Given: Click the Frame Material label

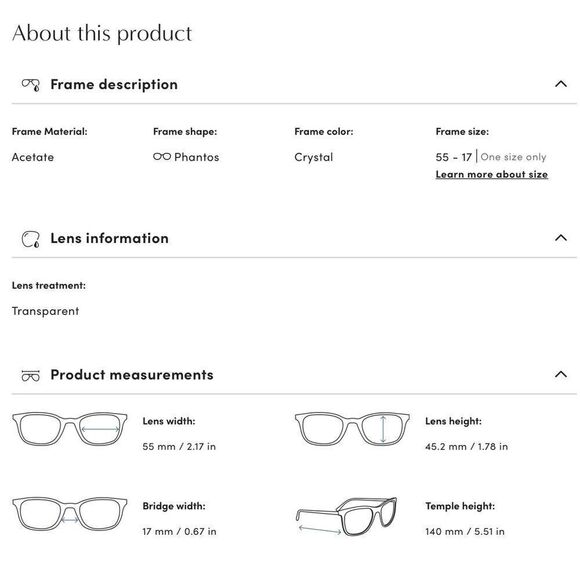Looking at the screenshot, I should [50, 132].
